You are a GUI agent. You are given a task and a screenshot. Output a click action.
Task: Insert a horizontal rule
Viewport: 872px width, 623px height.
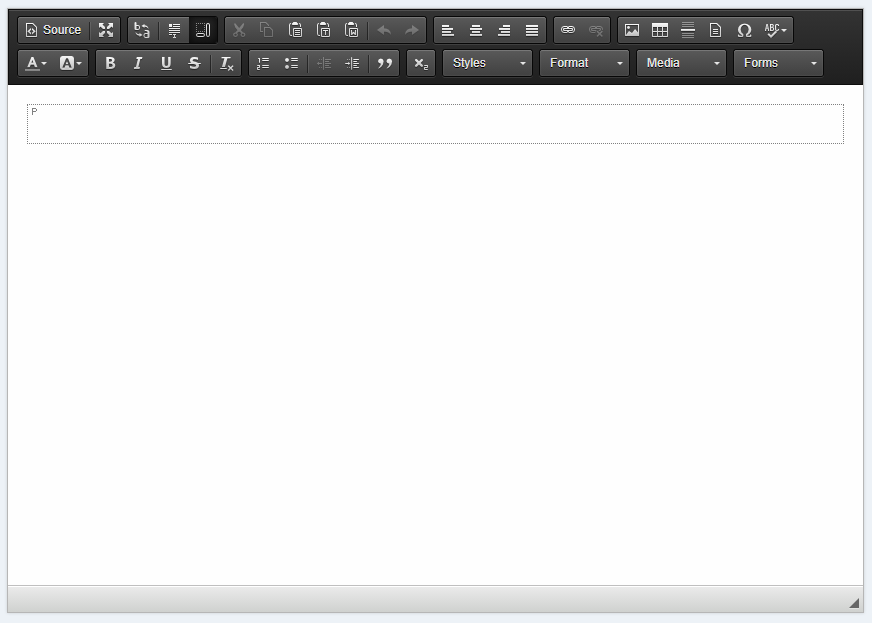[x=687, y=29]
